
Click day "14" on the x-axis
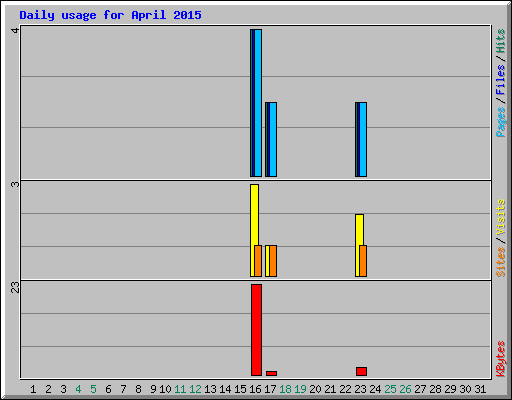point(225,389)
